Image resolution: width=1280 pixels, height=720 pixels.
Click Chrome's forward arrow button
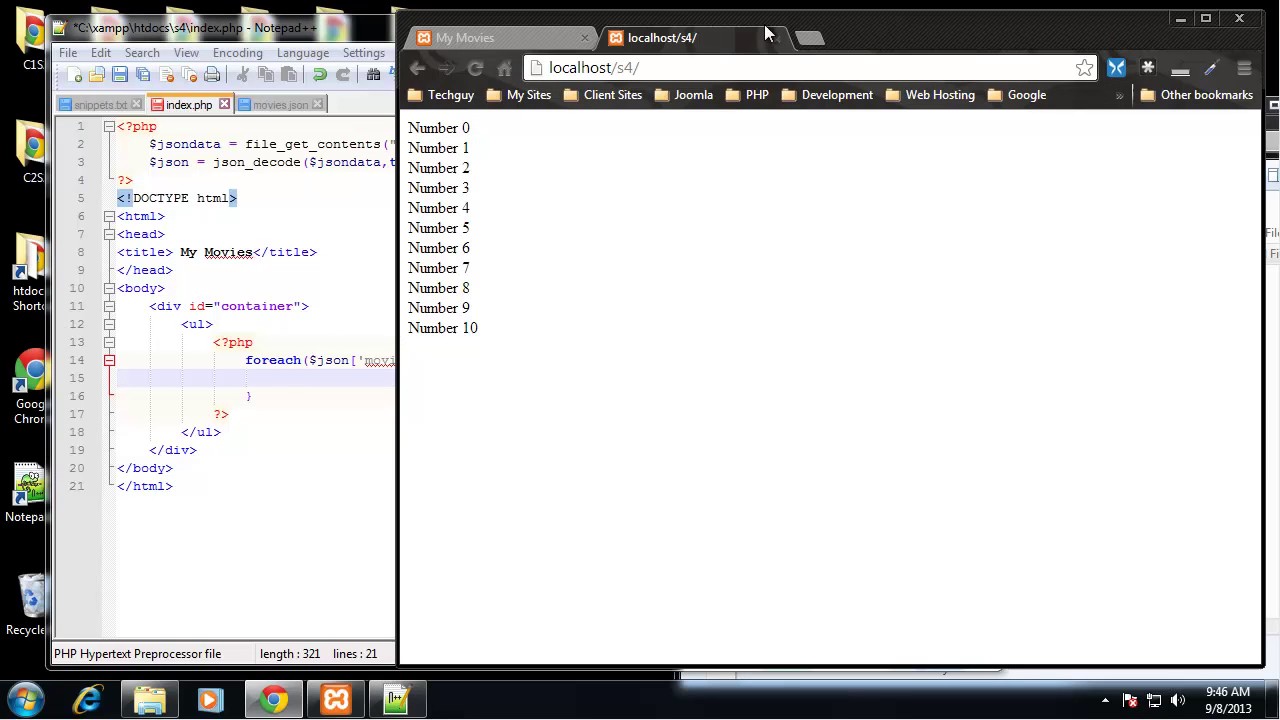point(446,68)
